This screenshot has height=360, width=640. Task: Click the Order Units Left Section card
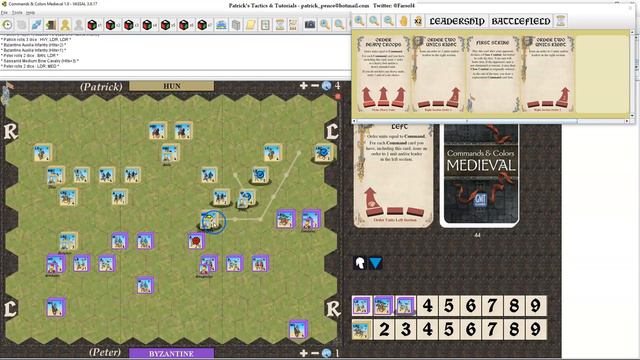pos(393,176)
